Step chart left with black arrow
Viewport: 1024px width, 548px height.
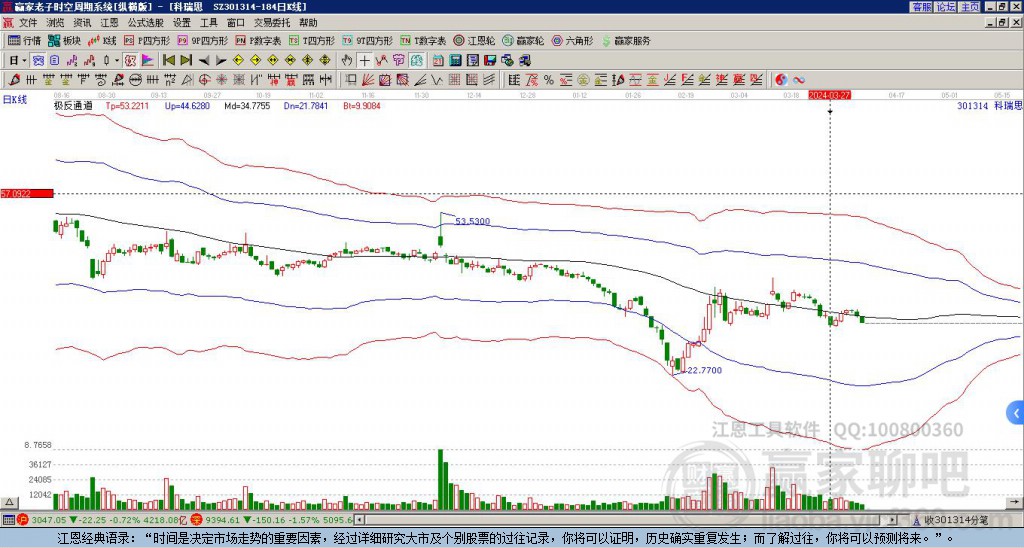pos(204,61)
